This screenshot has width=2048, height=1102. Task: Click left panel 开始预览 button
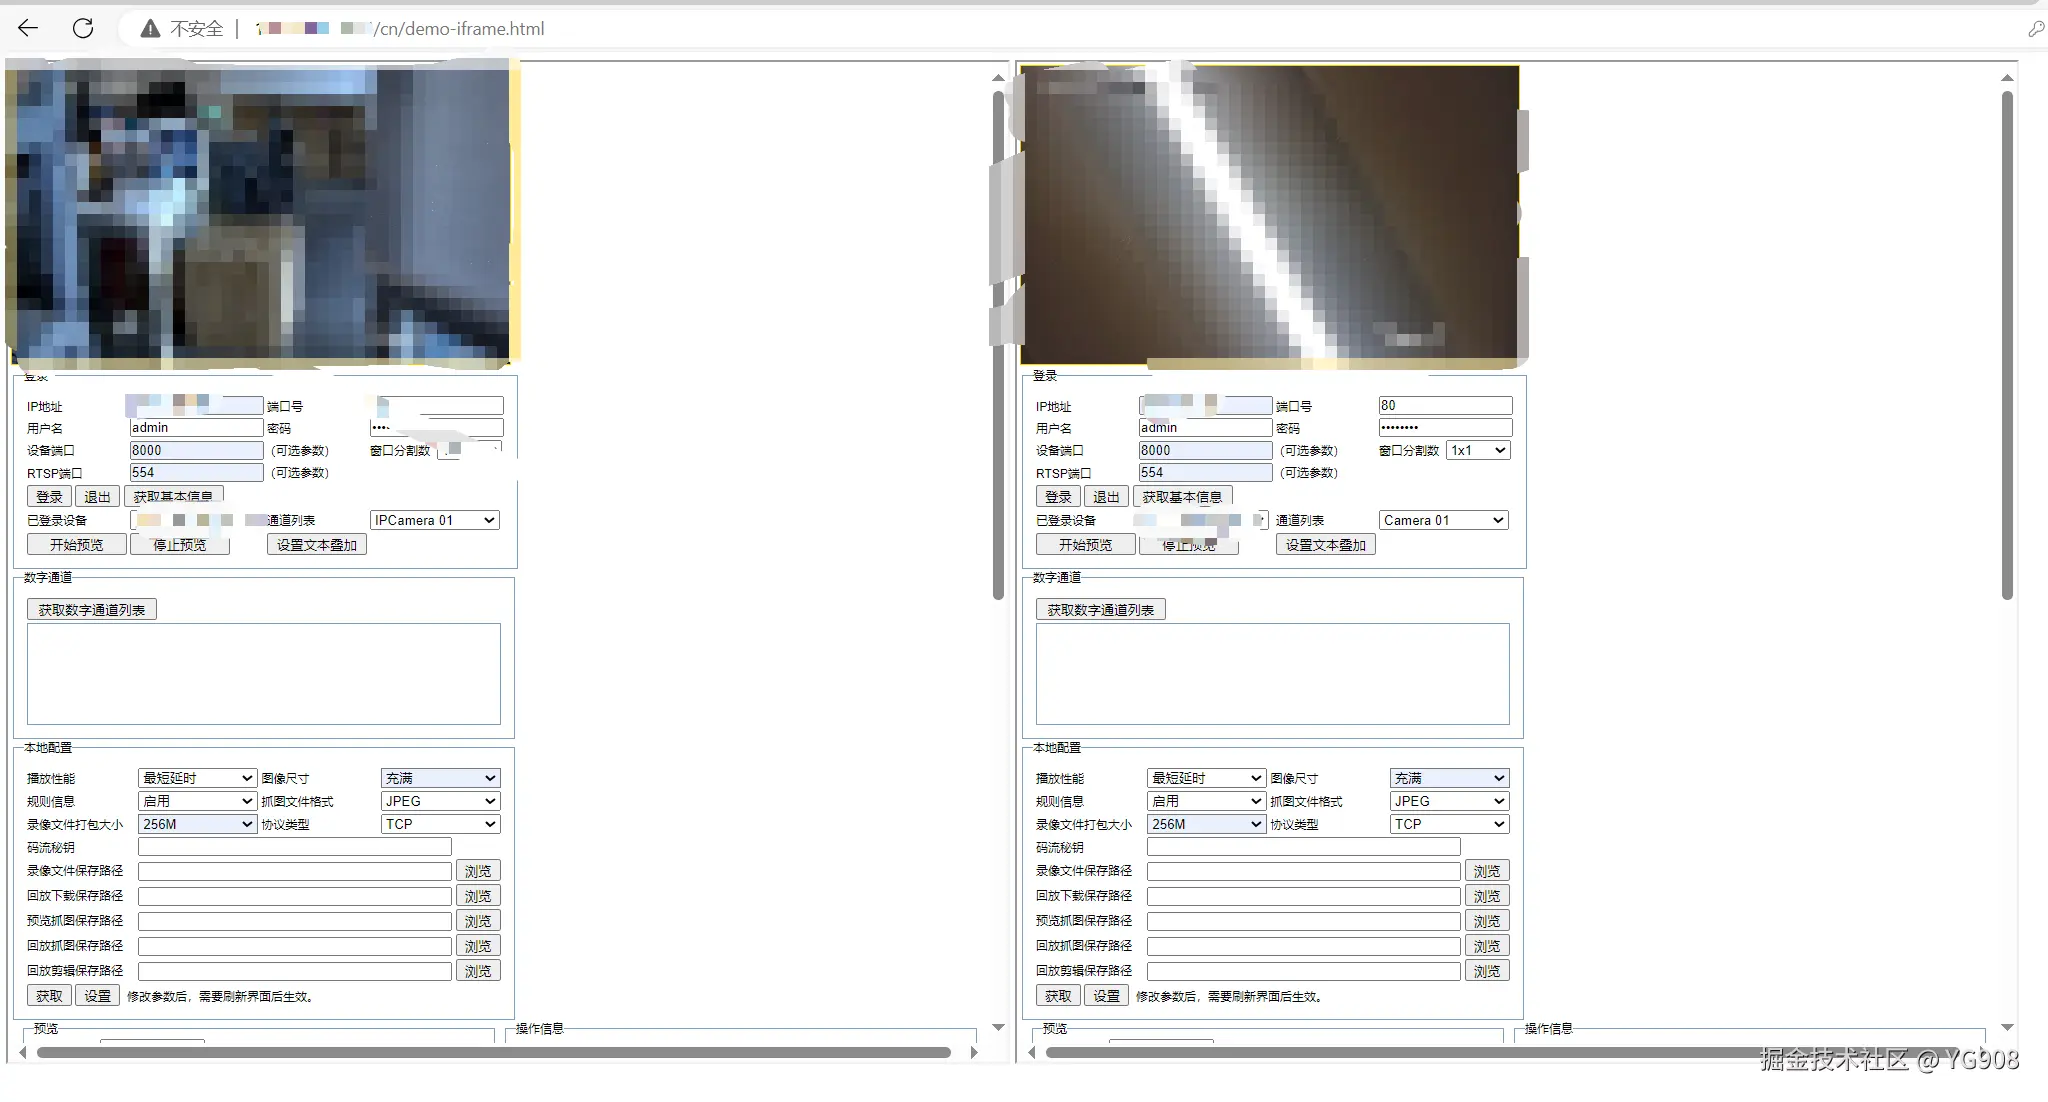pyautogui.click(x=77, y=545)
